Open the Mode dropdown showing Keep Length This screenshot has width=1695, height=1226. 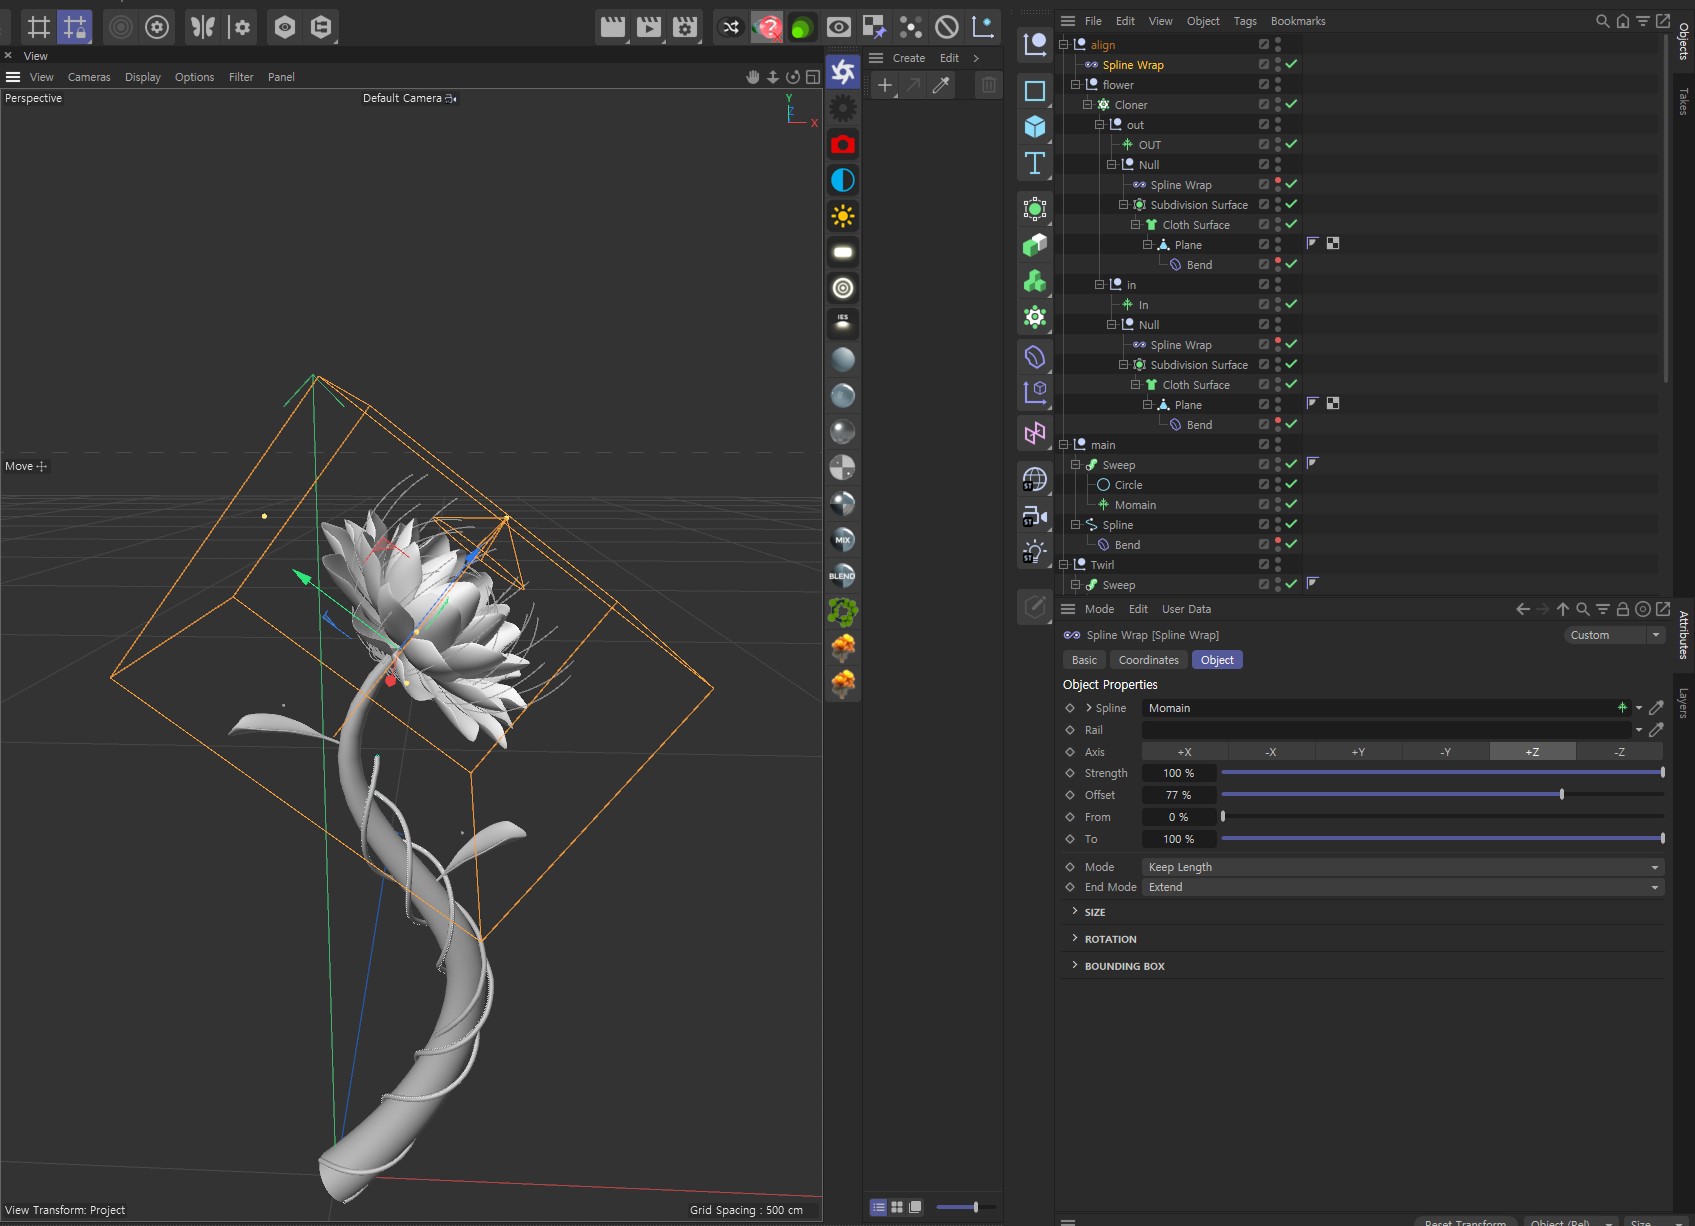click(x=1402, y=867)
